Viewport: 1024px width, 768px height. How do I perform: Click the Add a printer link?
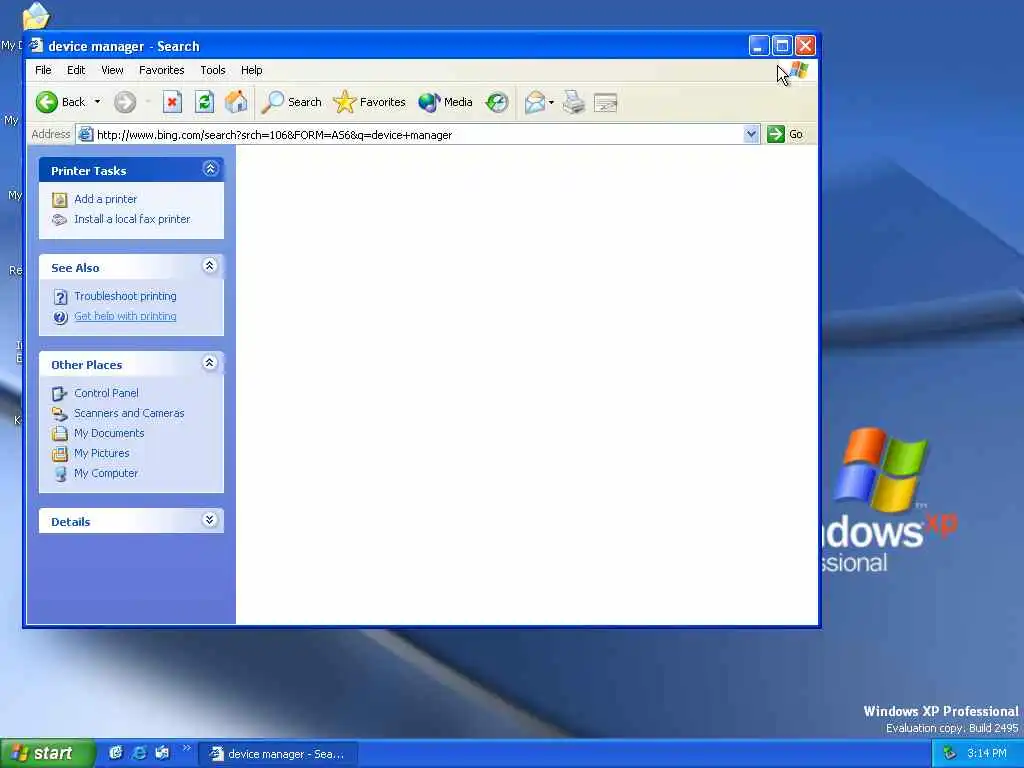[x=105, y=199]
